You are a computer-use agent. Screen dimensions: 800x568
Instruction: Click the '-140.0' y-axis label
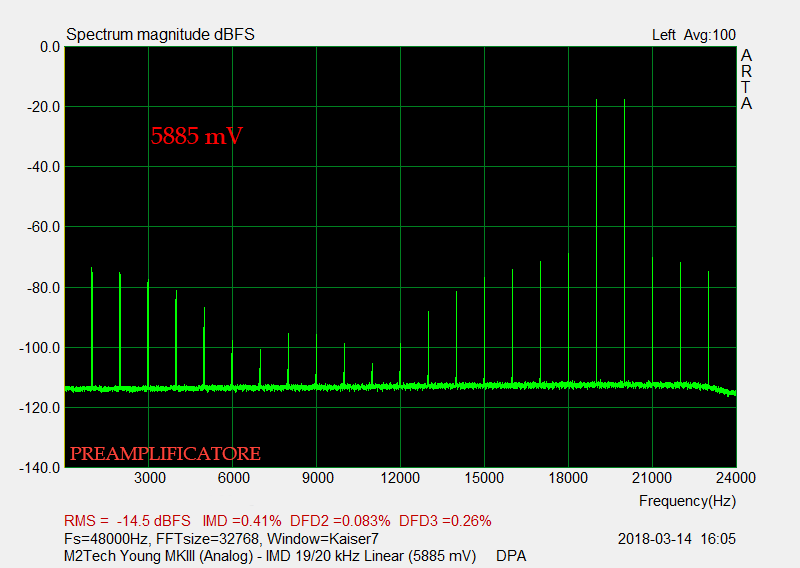click(40, 467)
